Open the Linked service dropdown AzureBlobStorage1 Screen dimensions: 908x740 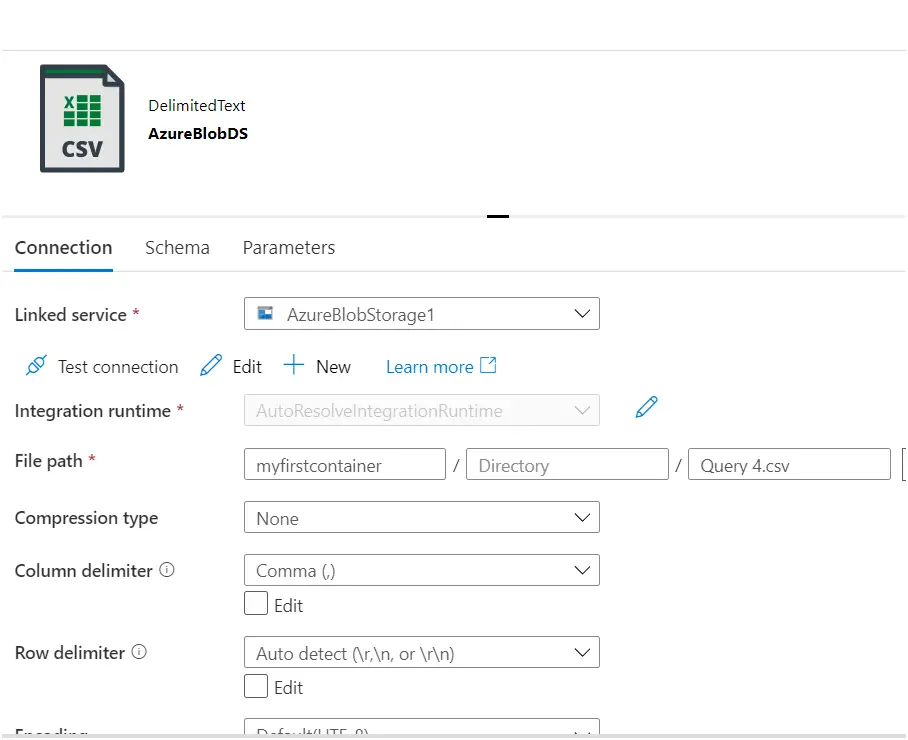point(422,314)
